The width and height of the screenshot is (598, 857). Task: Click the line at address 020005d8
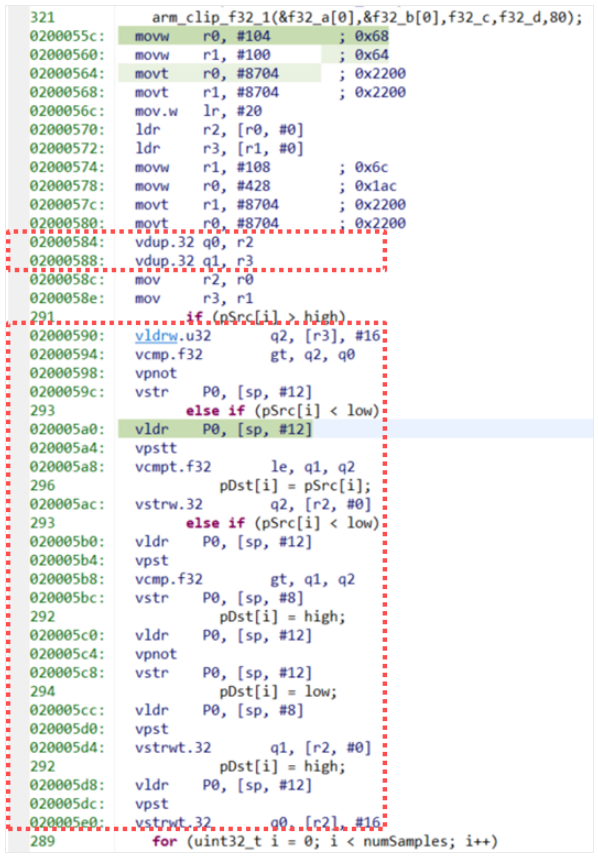tap(223, 785)
